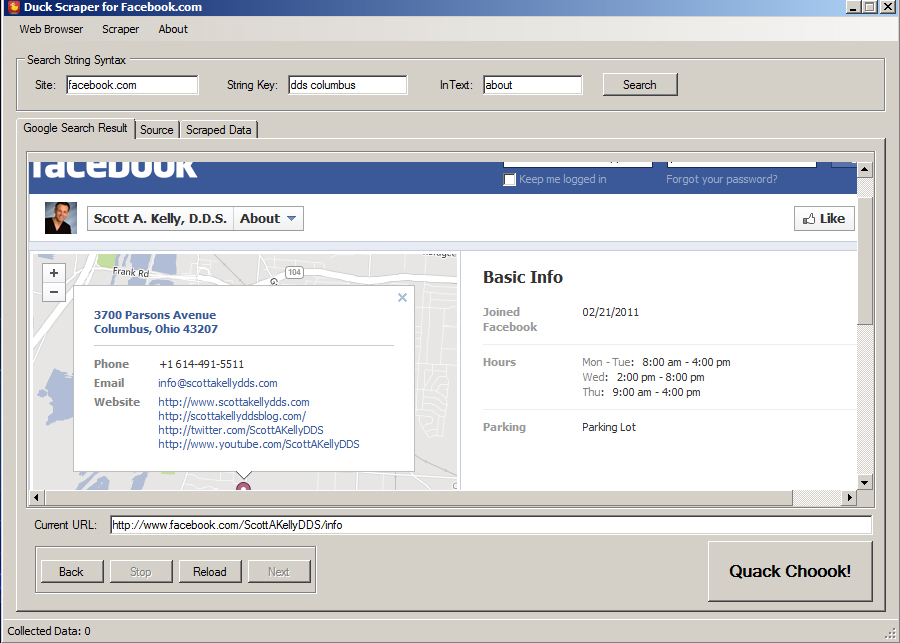The height and width of the screenshot is (643, 900).
Task: Click the Back button
Action: coord(72,572)
